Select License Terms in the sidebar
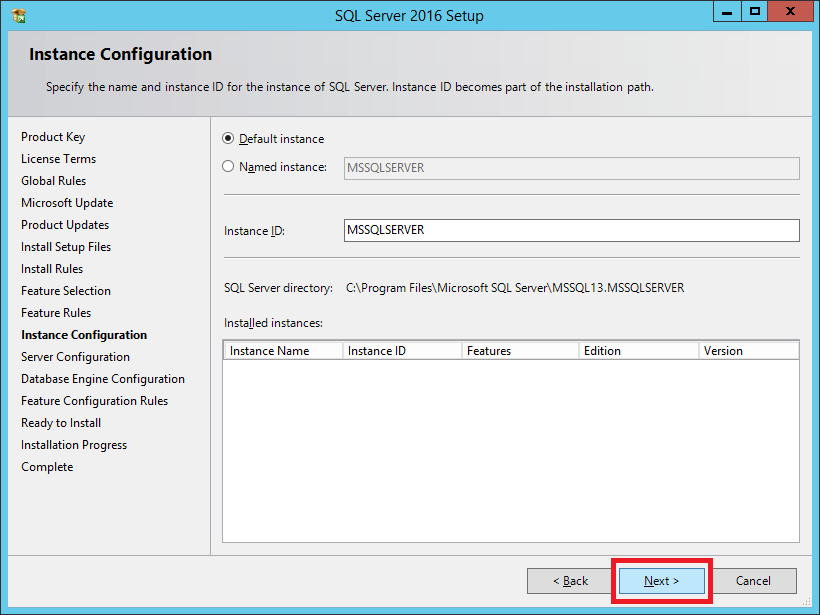 click(x=58, y=159)
